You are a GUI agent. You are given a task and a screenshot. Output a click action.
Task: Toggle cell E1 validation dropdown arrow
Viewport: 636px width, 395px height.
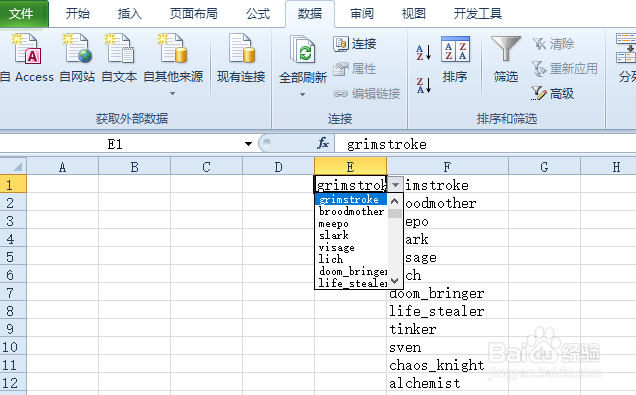pyautogui.click(x=395, y=185)
